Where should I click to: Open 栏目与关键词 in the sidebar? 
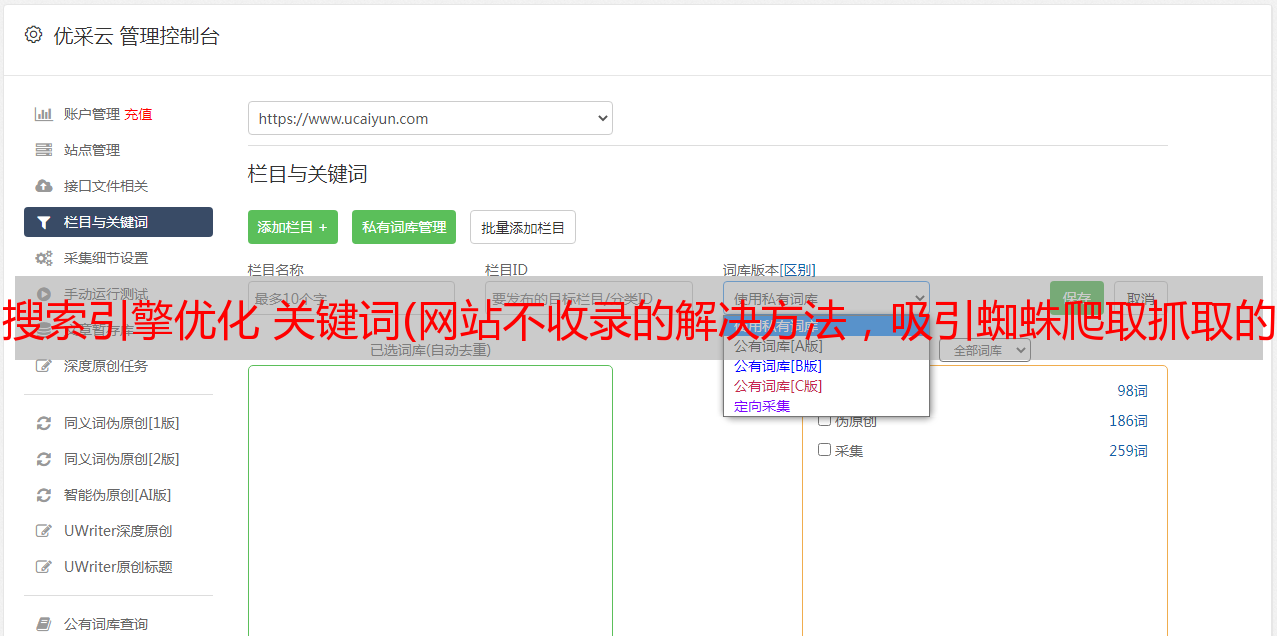coord(118,222)
